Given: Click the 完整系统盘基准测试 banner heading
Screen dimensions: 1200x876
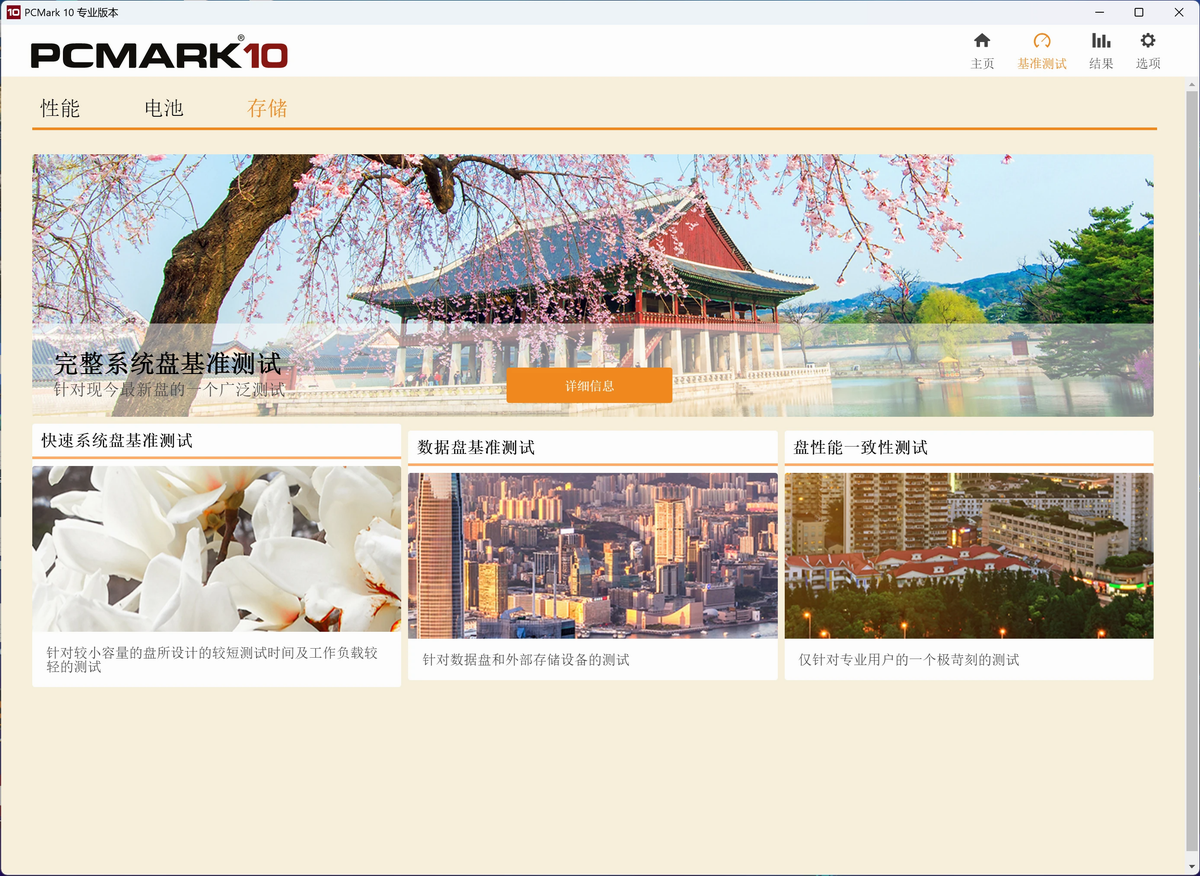Looking at the screenshot, I should pos(168,364).
